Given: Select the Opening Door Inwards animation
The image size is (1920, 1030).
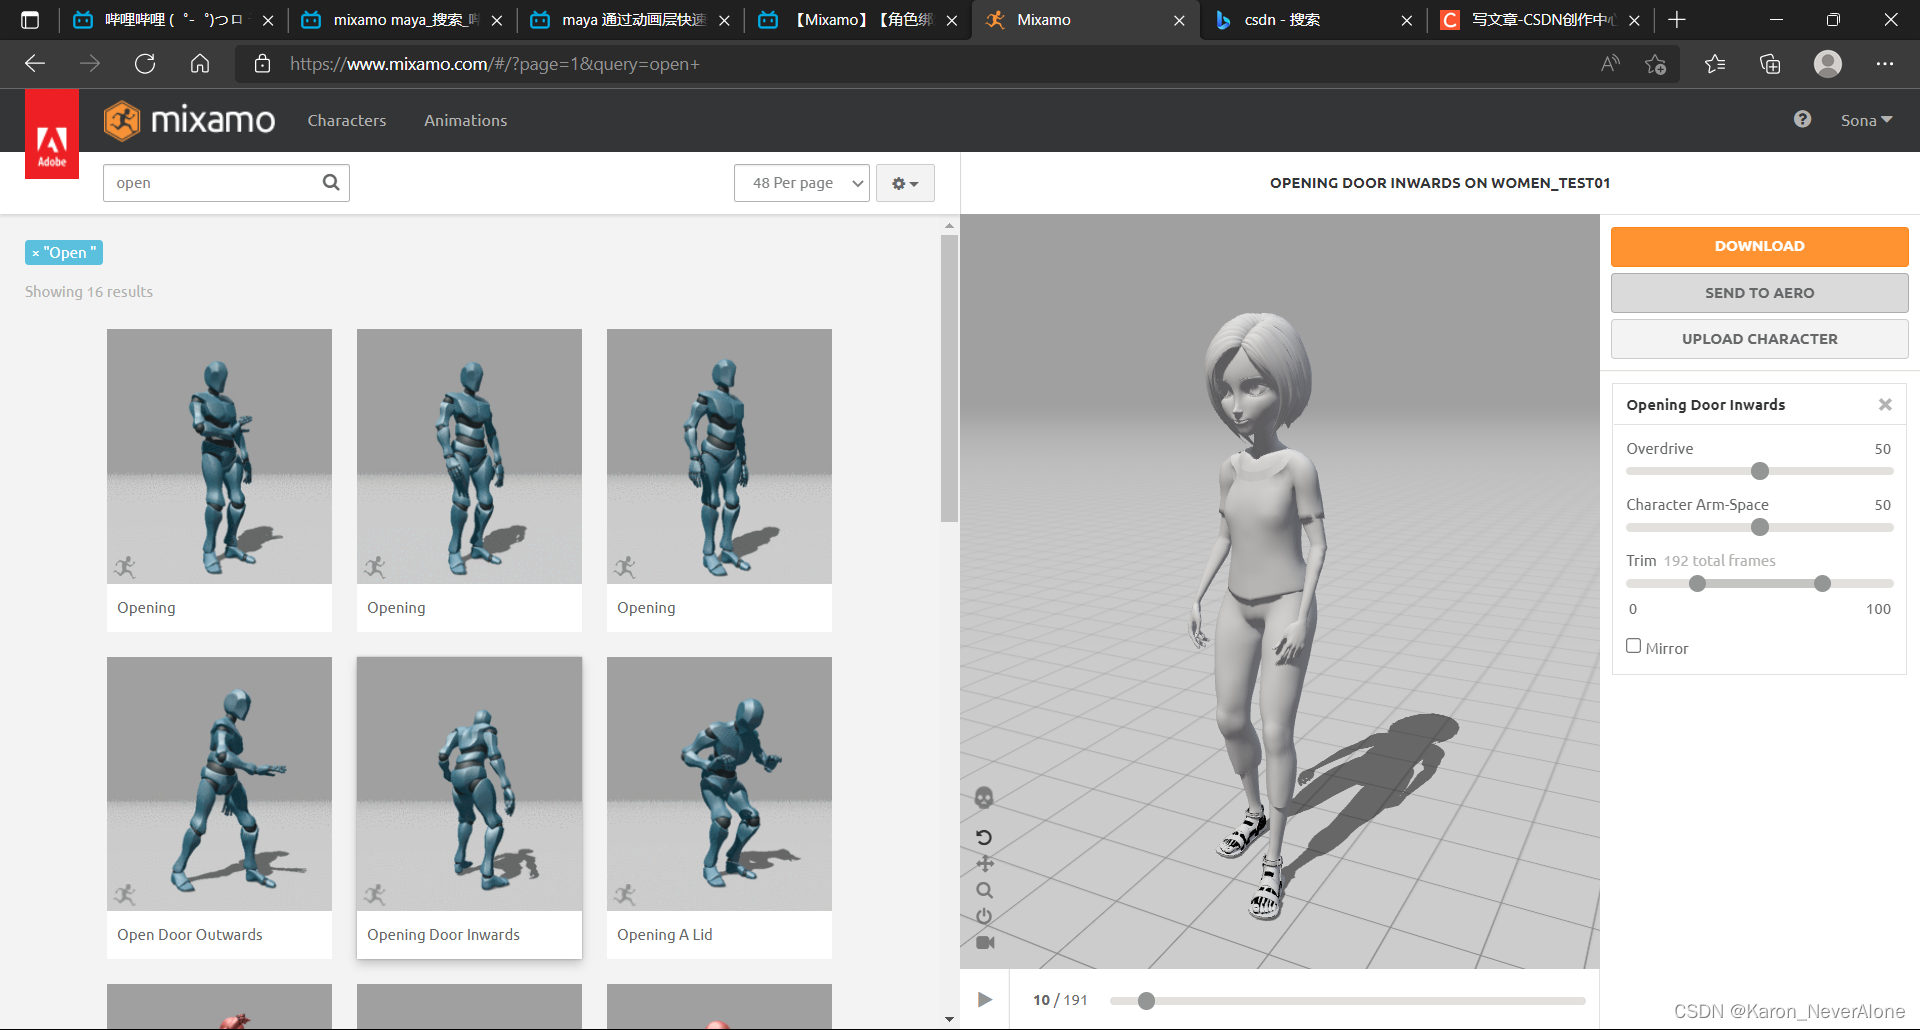Looking at the screenshot, I should (469, 808).
